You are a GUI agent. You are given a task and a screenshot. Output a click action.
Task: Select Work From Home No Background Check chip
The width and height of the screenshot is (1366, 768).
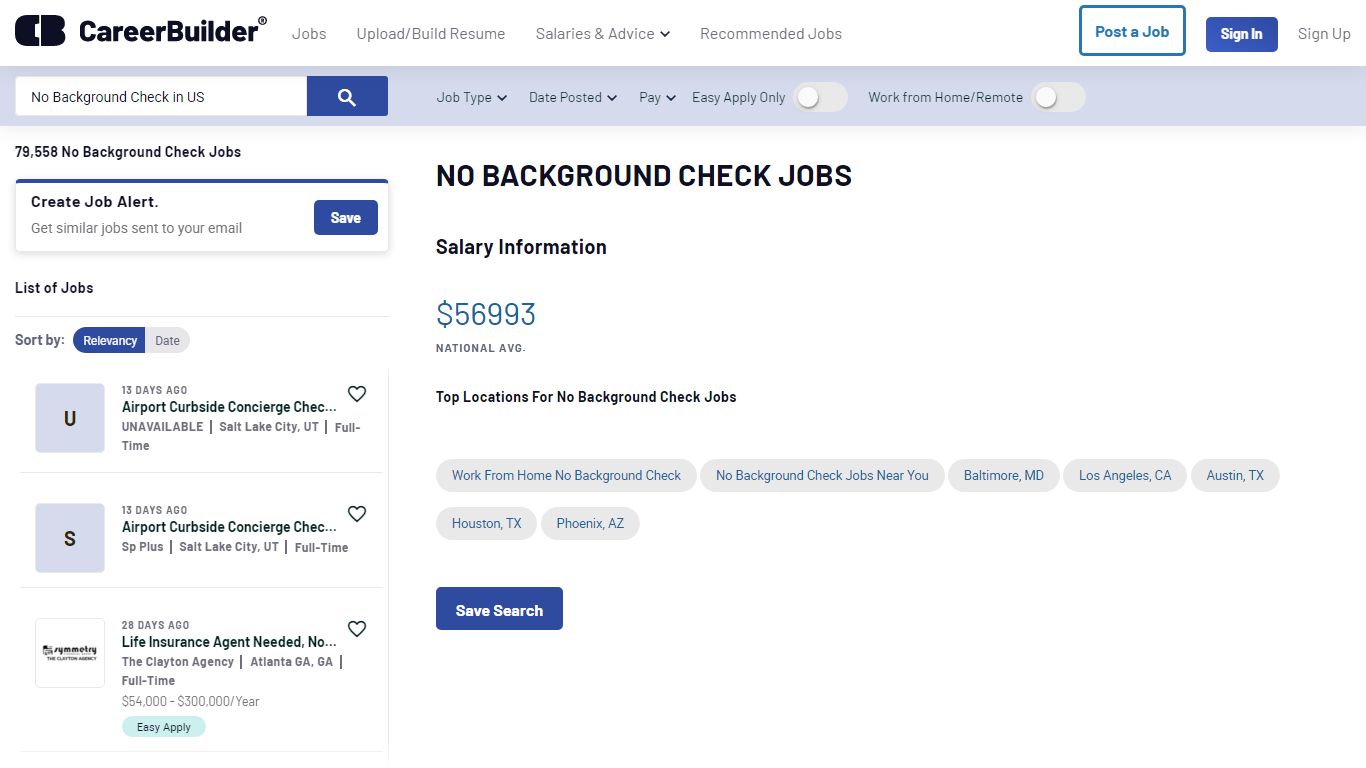[x=566, y=475]
